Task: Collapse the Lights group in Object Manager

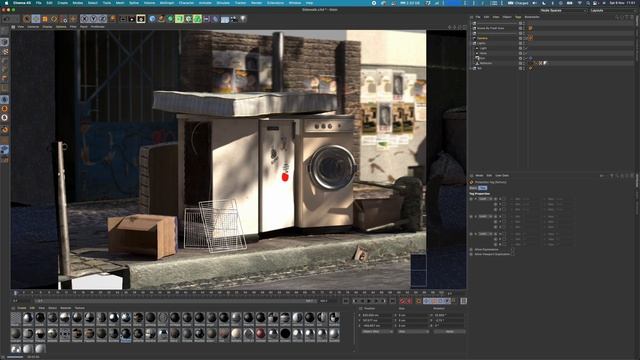Action: [x=471, y=43]
